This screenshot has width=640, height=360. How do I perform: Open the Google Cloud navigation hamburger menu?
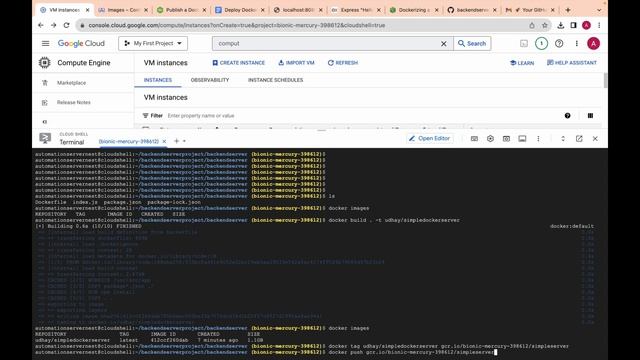click(x=45, y=43)
